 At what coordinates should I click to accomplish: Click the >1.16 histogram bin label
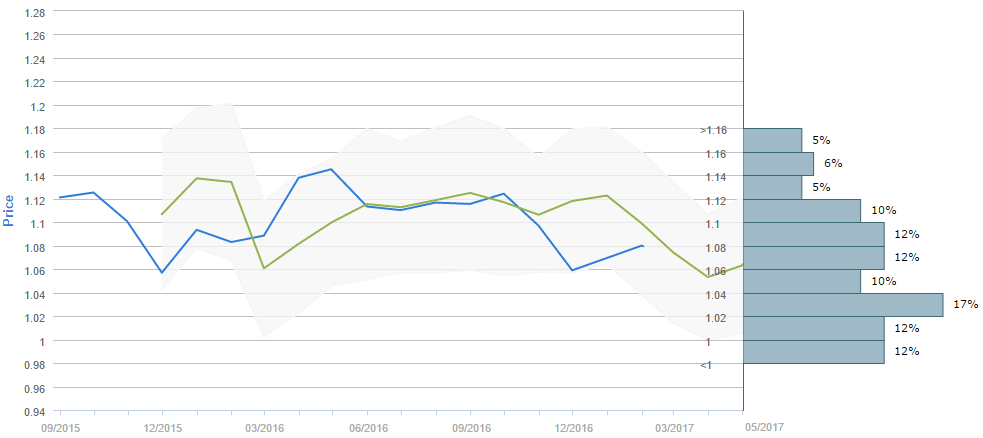pos(713,130)
